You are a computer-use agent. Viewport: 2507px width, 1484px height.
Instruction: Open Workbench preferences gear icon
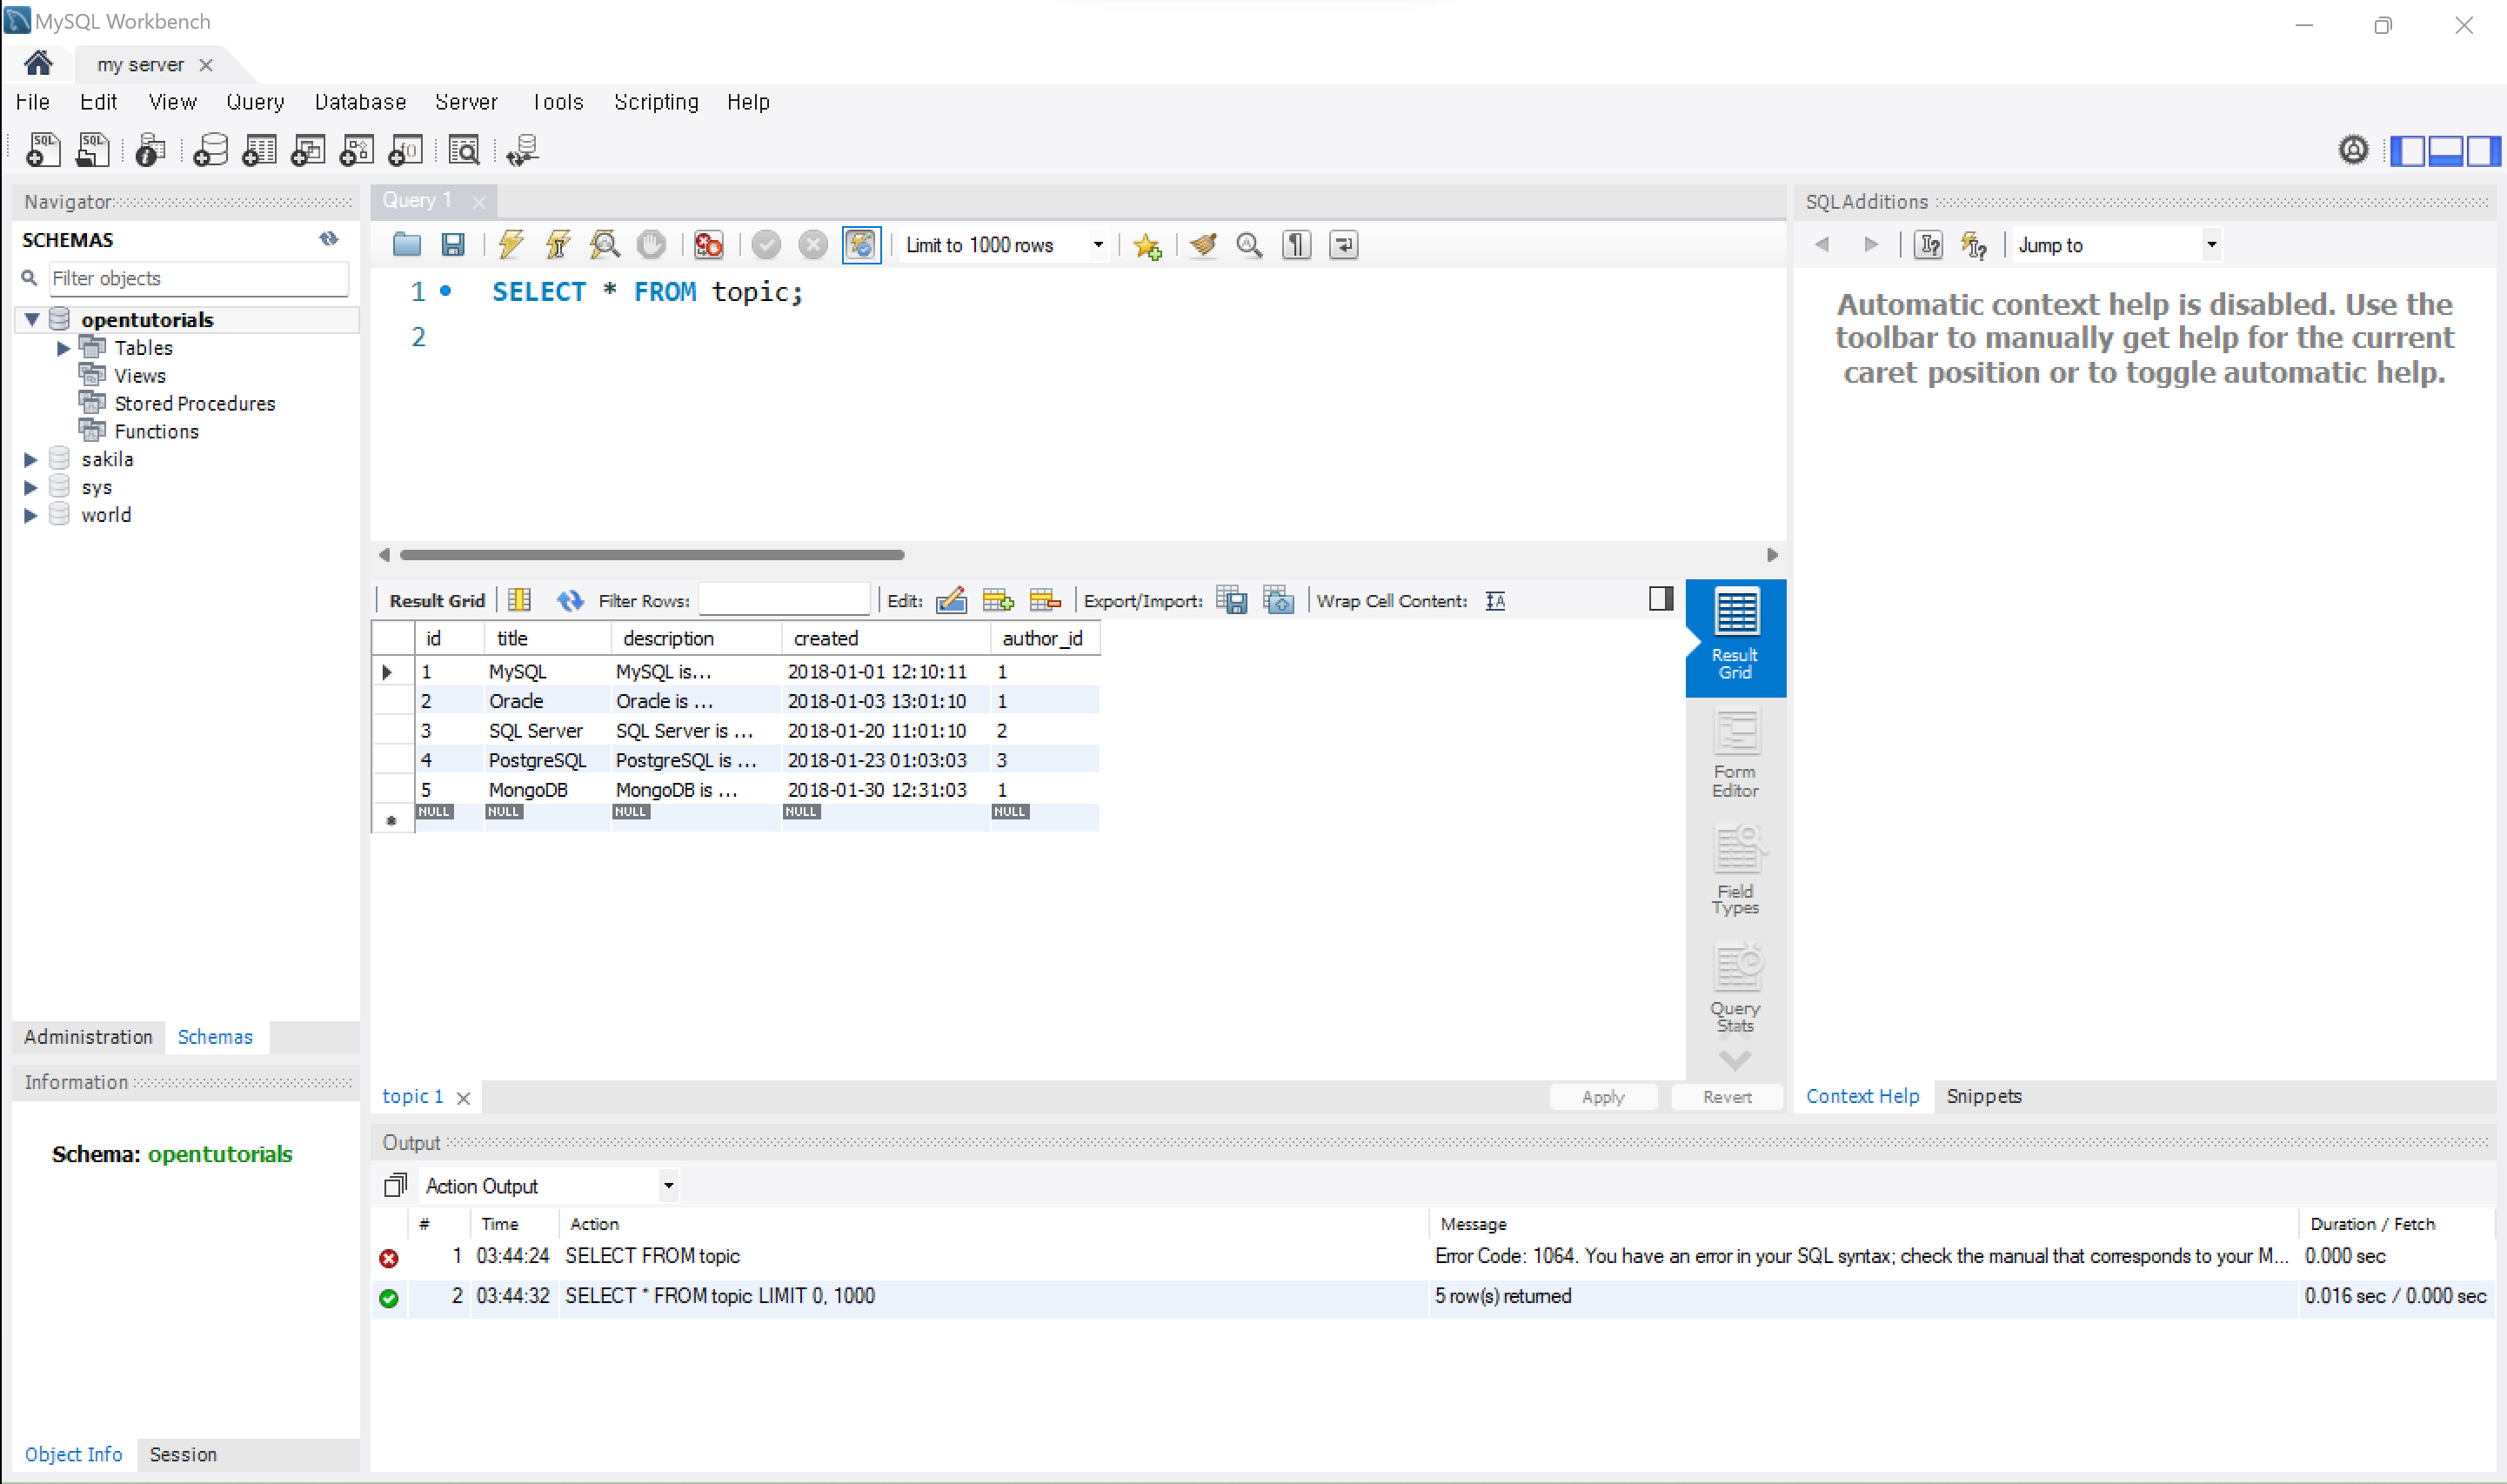click(2354, 151)
